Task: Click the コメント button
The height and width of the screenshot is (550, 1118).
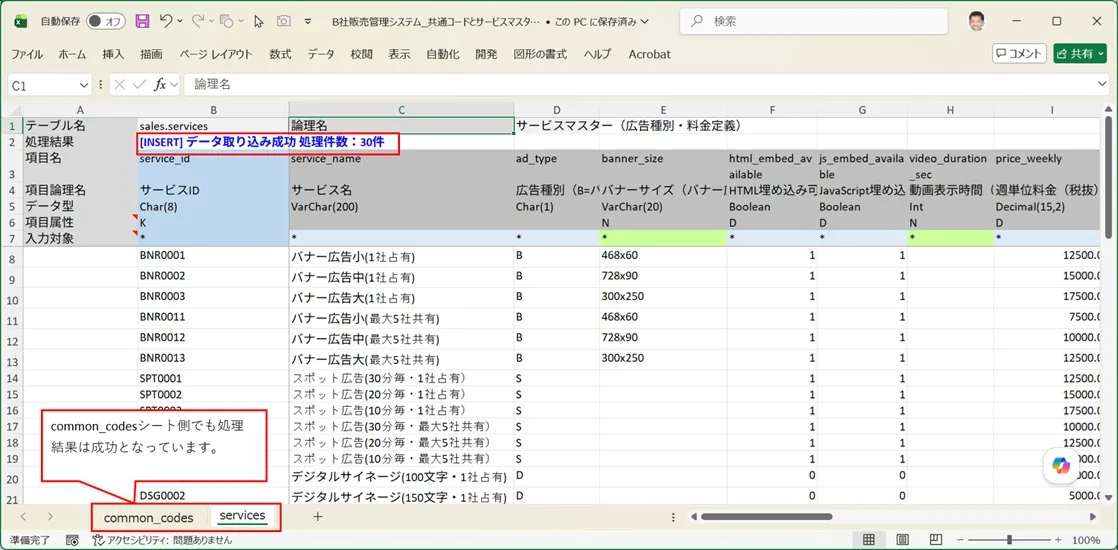Action: click(1020, 54)
